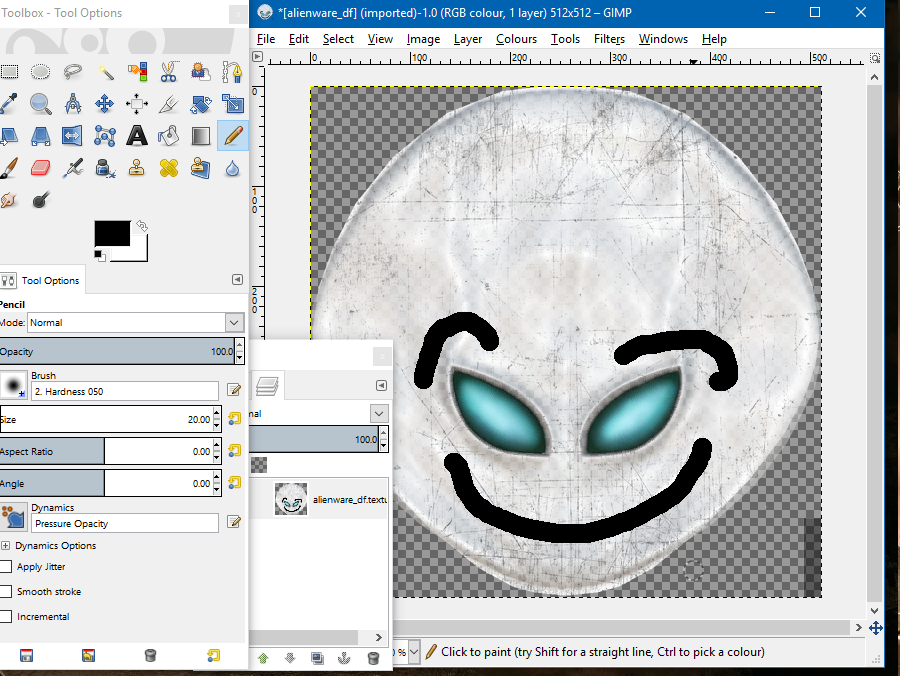This screenshot has height=676, width=900.
Task: Select the Pencil tool
Action: (232, 136)
